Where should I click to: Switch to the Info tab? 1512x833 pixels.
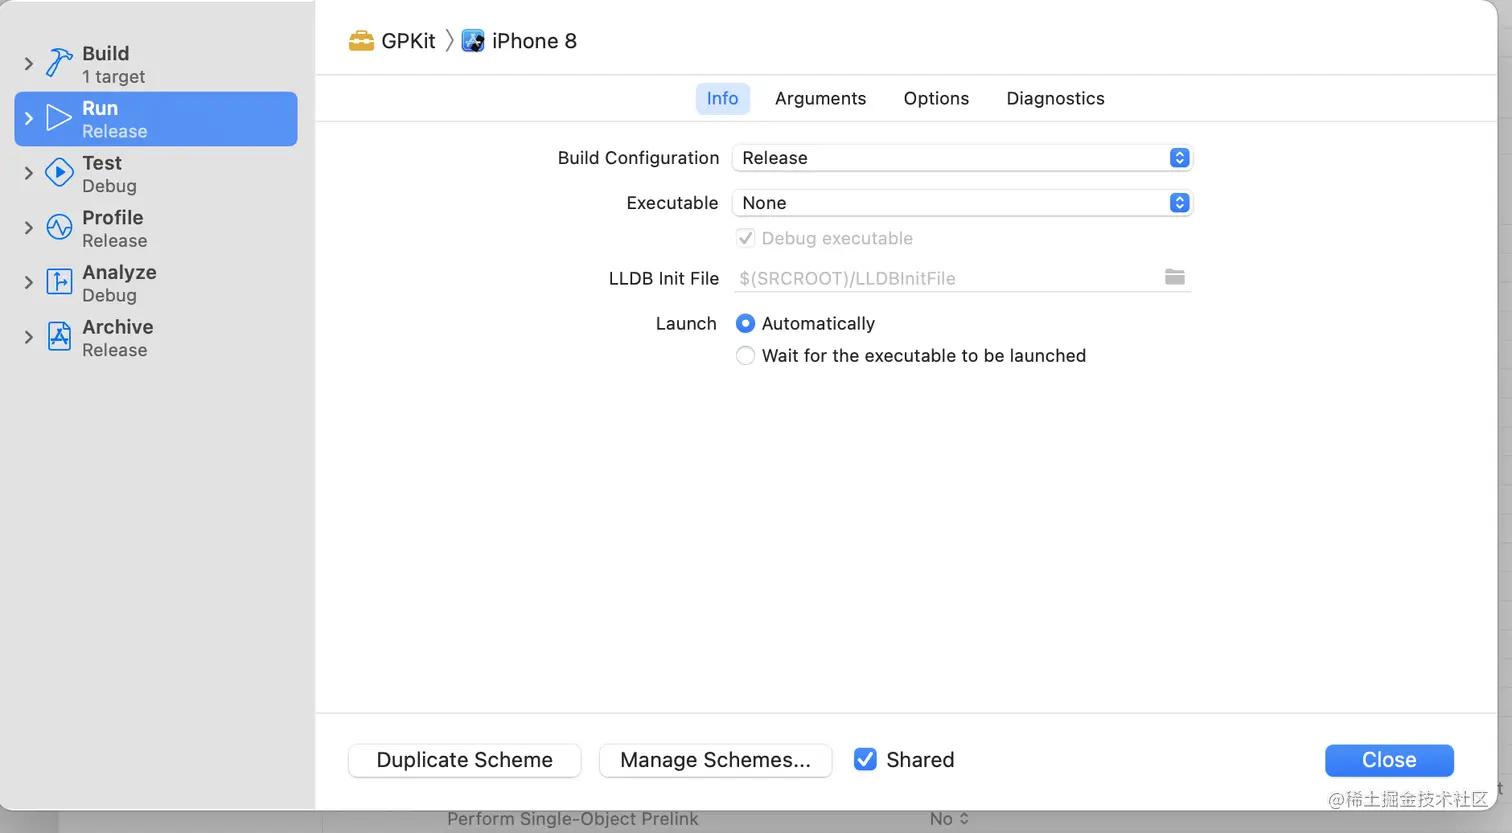(x=722, y=98)
